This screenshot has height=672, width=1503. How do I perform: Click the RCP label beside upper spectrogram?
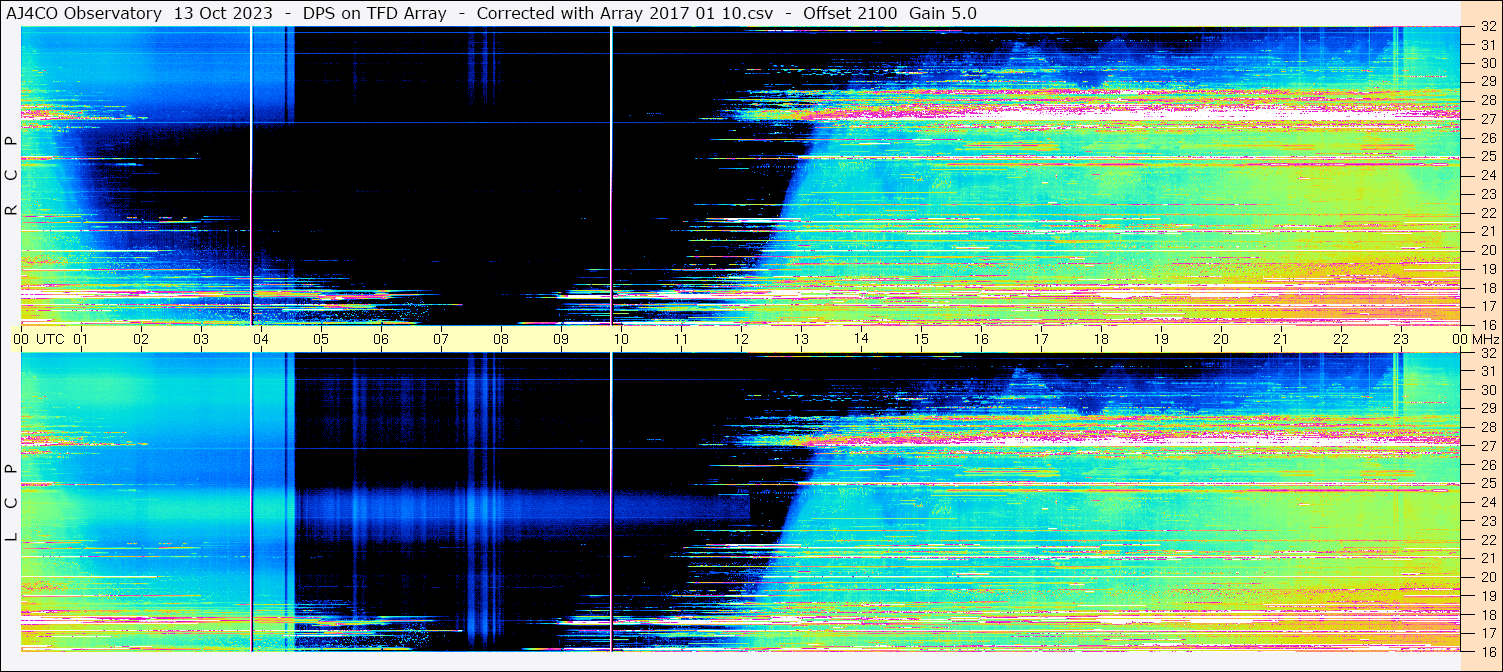[x=11, y=176]
